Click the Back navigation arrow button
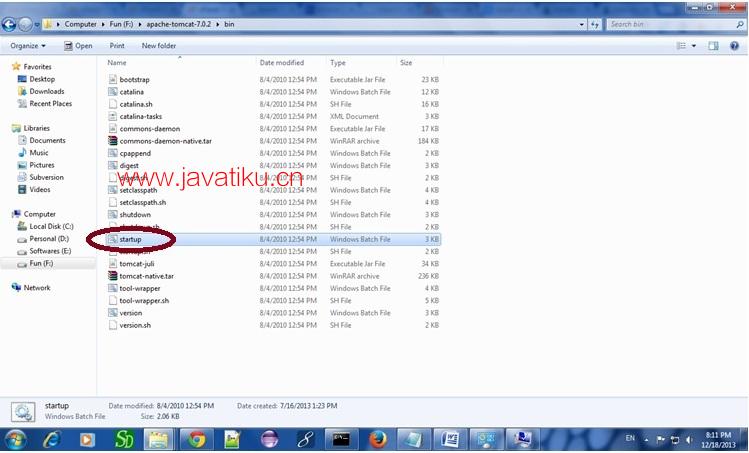Viewport: 749px width, 453px height. 10,24
